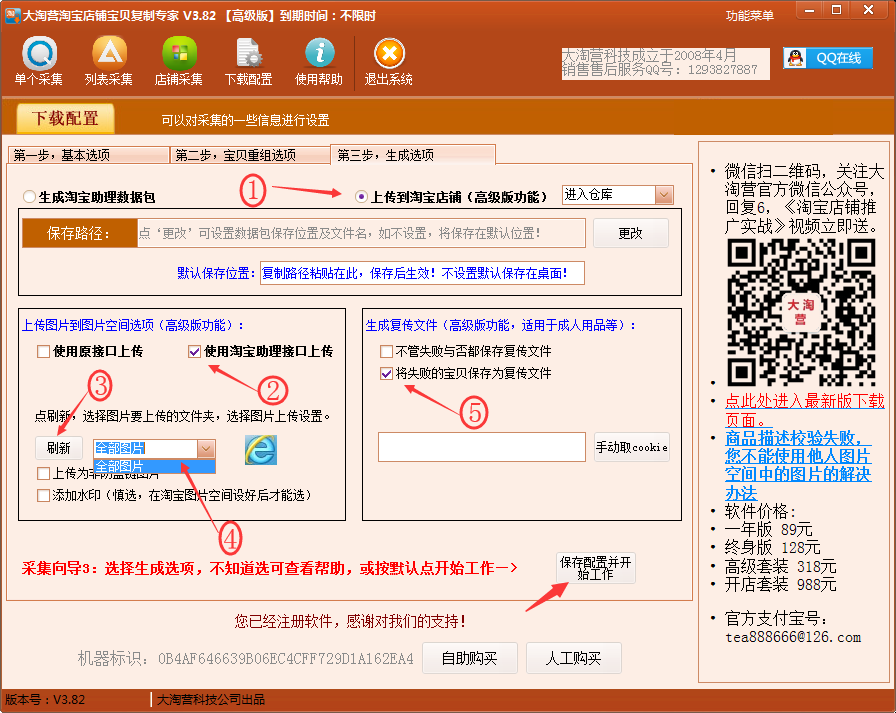Click the Internet Explorer icon
This screenshot has width=896, height=713.
261,450
